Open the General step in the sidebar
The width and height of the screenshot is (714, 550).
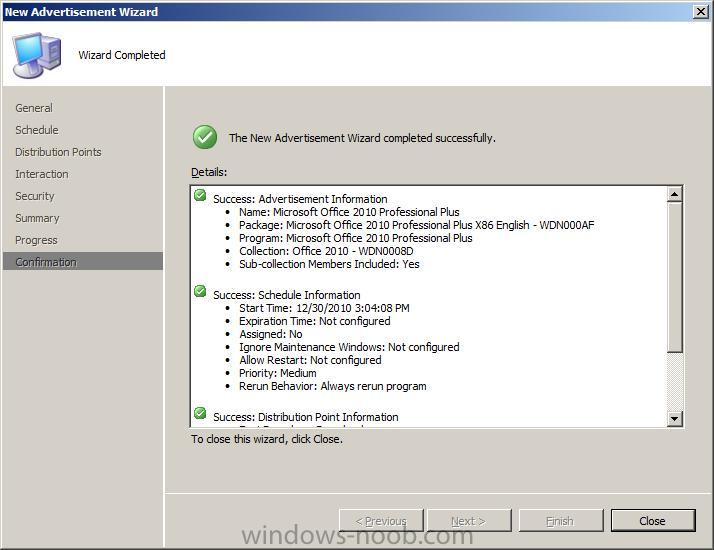click(34, 108)
